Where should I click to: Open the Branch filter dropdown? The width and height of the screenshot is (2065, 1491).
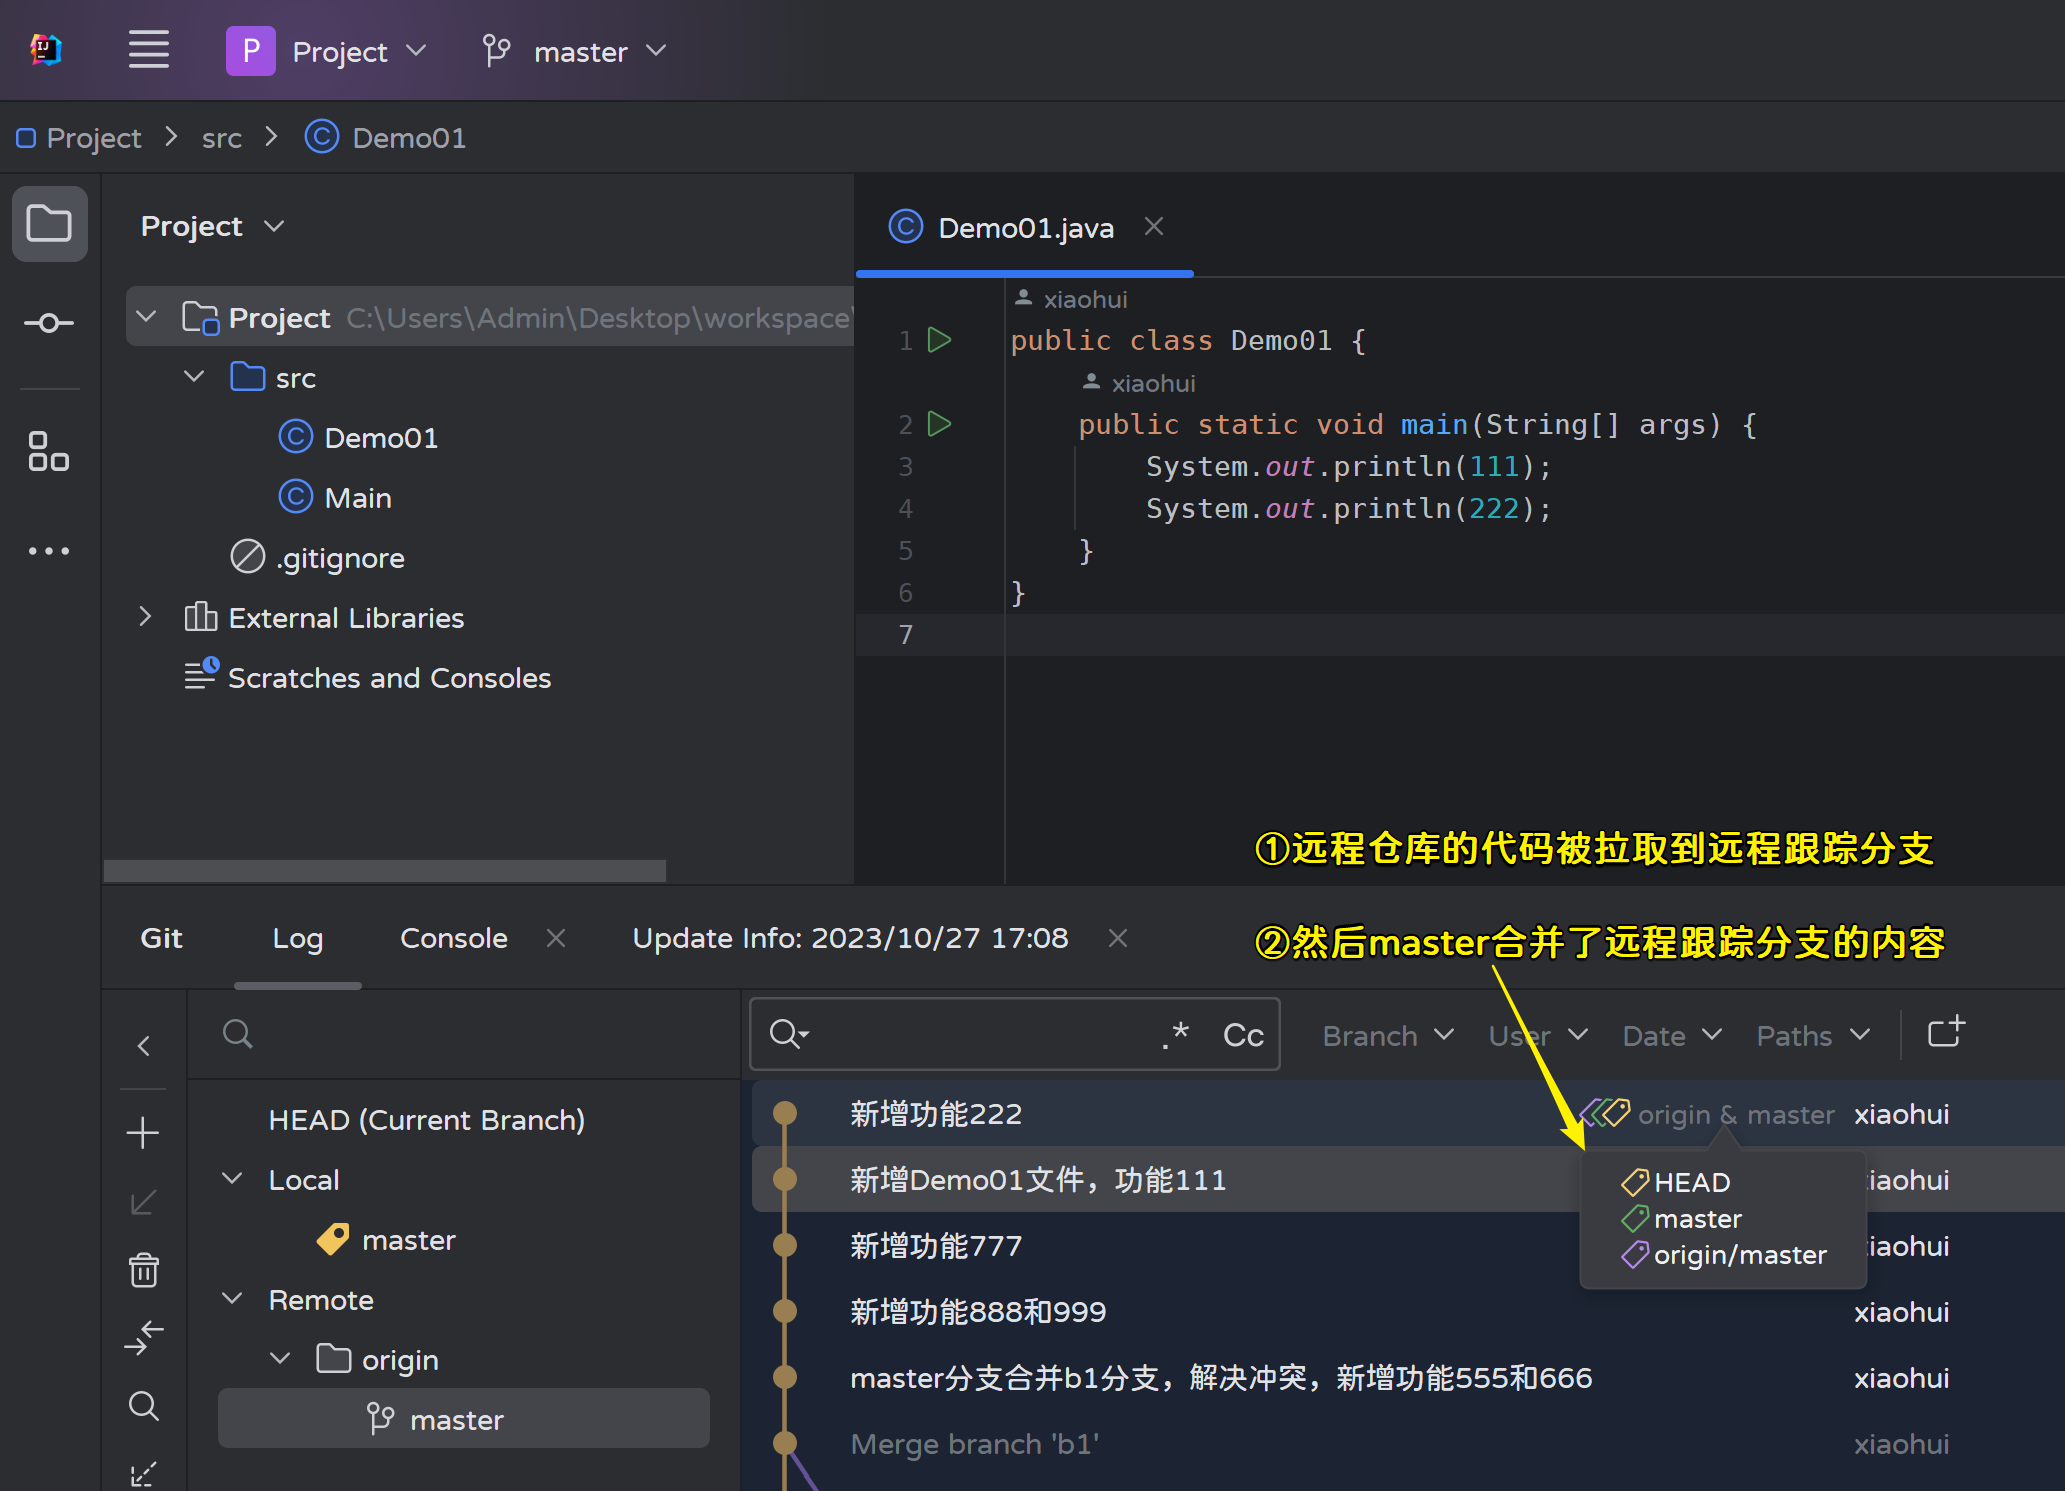[x=1387, y=1036]
